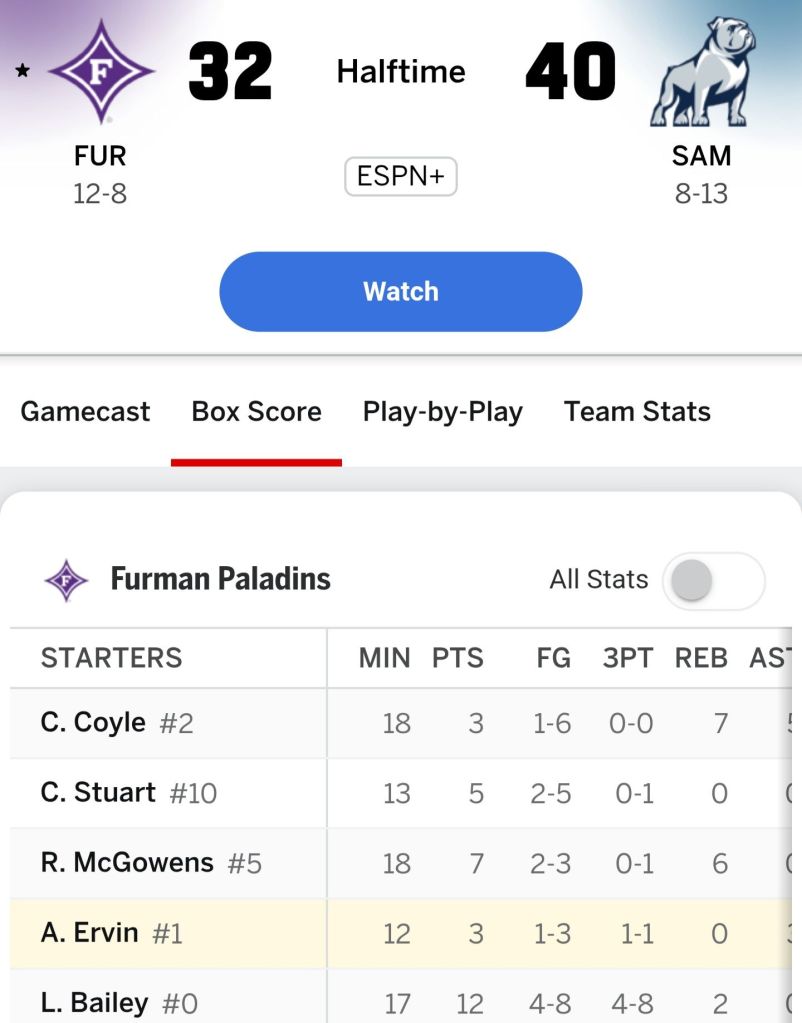Select R. McGowens player name
The height and width of the screenshot is (1023, 802).
pyautogui.click(x=127, y=862)
